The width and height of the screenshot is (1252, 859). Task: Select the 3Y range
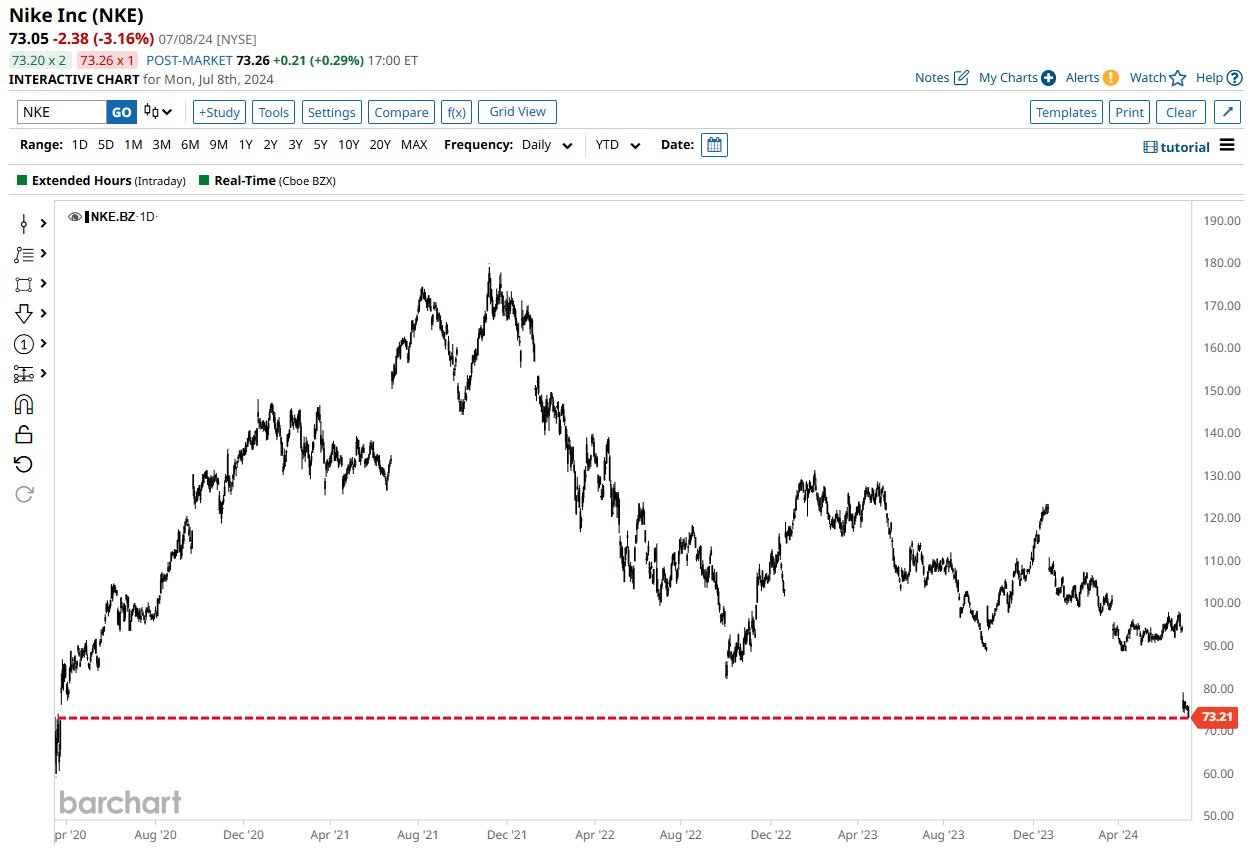[x=295, y=145]
